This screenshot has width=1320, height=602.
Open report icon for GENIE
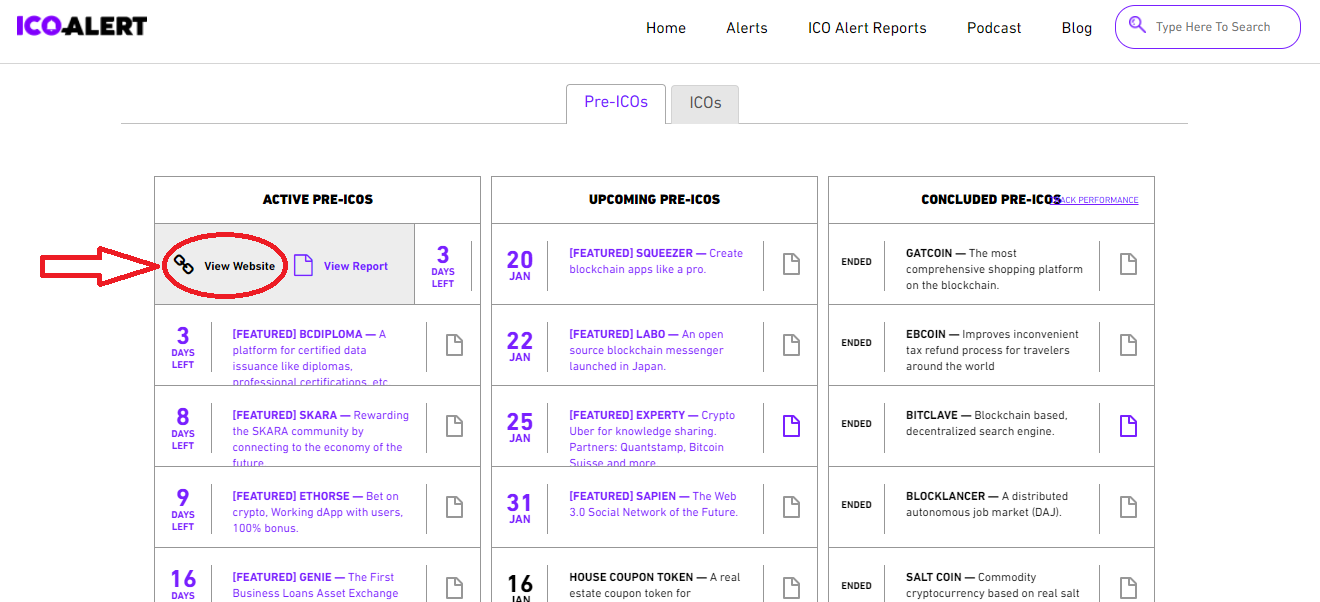454,588
